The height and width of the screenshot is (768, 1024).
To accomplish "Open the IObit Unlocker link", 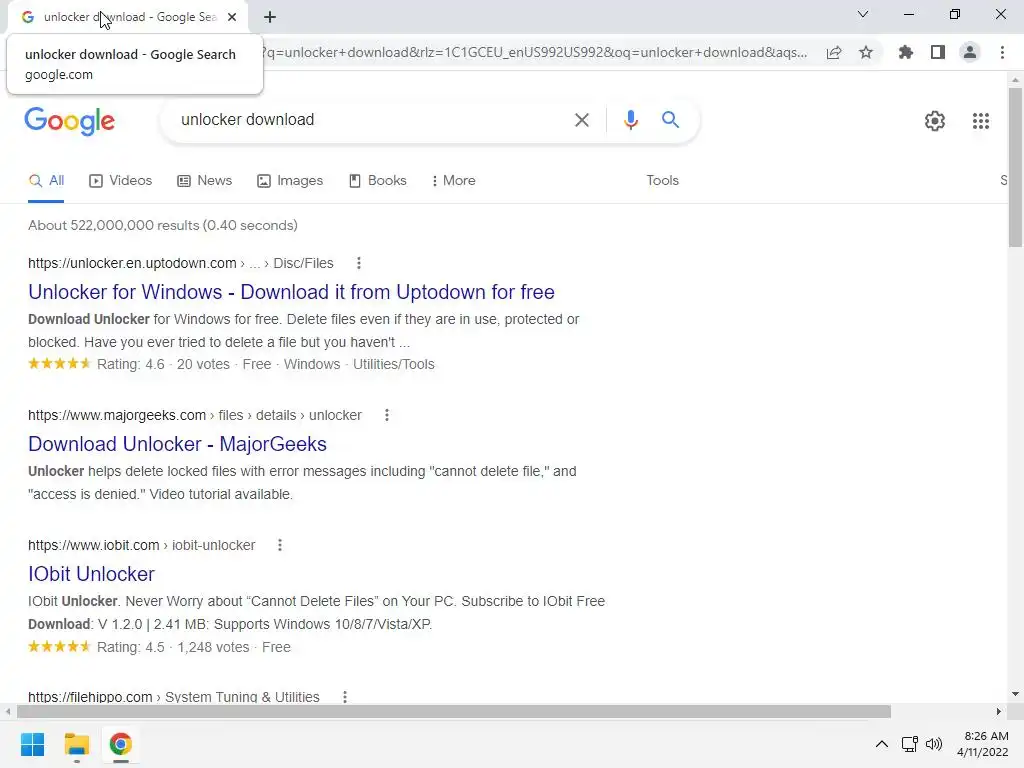I will point(91,574).
